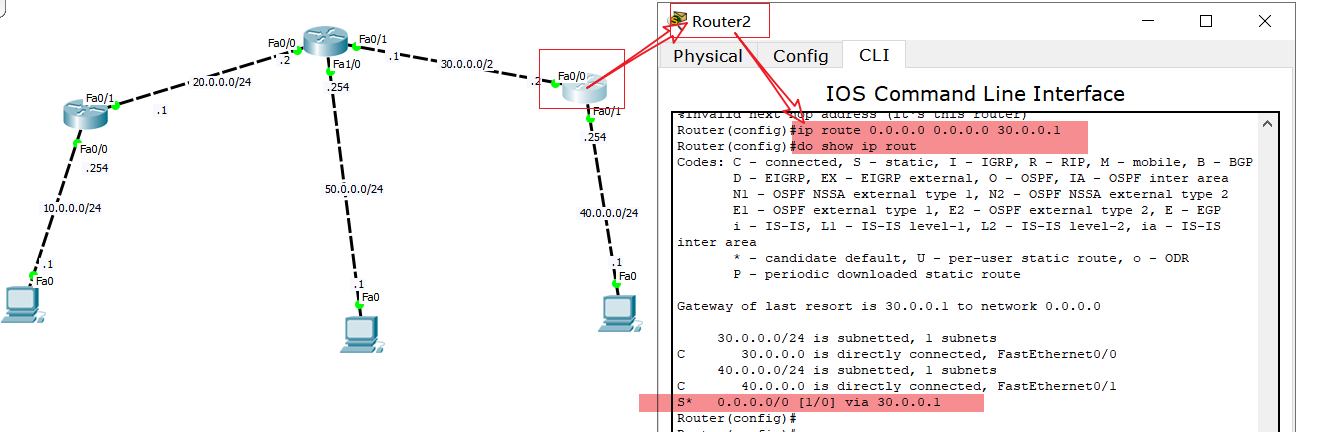The height and width of the screenshot is (432, 1327).
Task: Click the CLI scrollbar up arrow
Action: [1269, 124]
